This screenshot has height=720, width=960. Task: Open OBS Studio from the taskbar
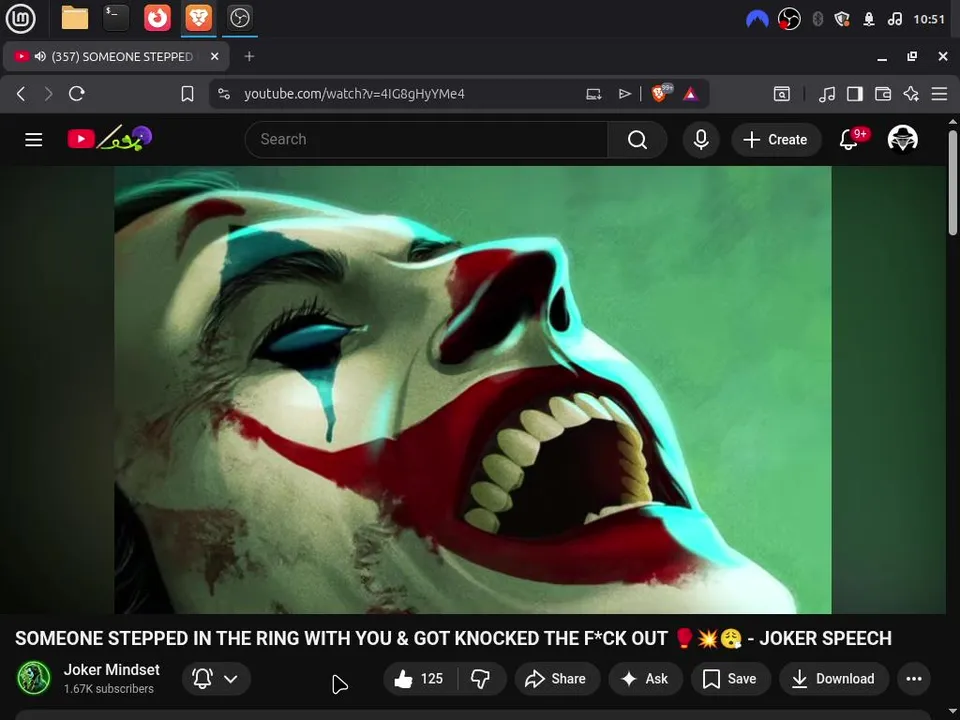point(239,18)
